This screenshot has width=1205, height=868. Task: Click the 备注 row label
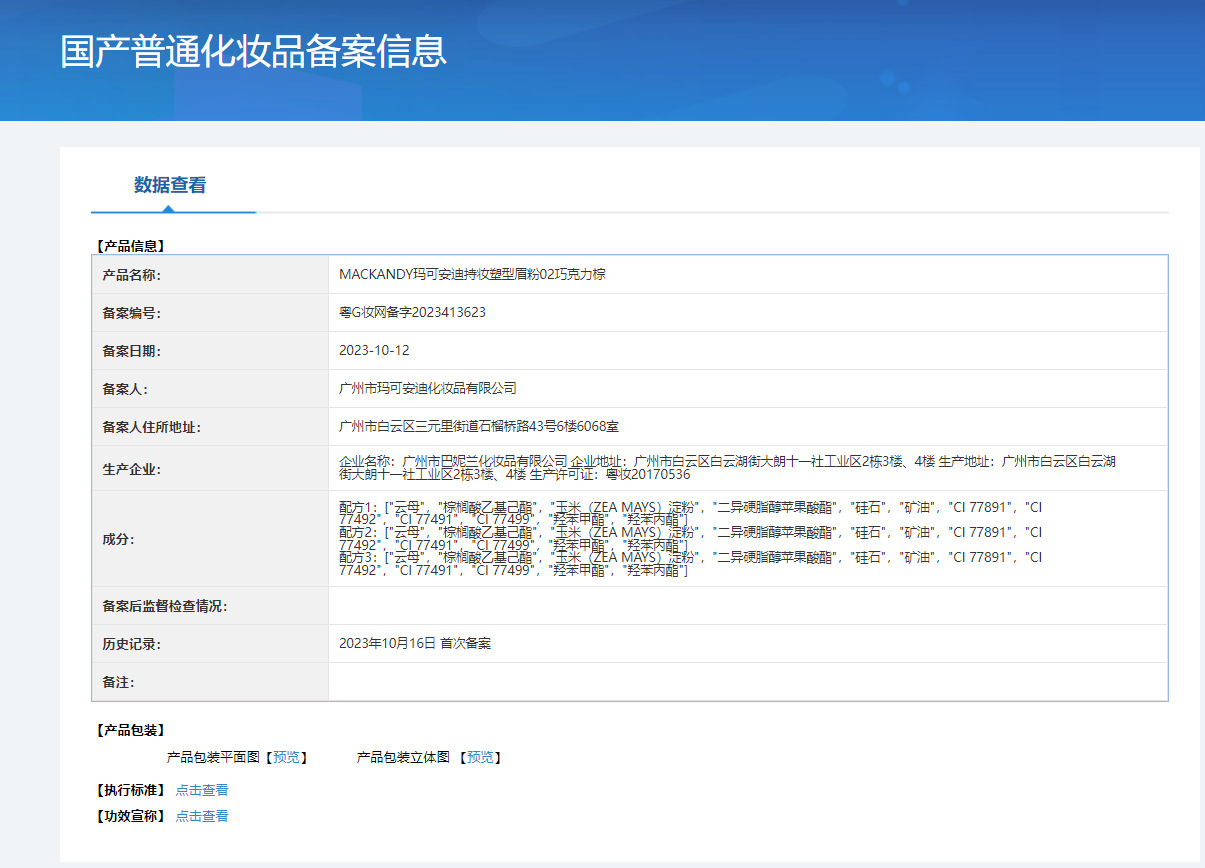pos(118,682)
